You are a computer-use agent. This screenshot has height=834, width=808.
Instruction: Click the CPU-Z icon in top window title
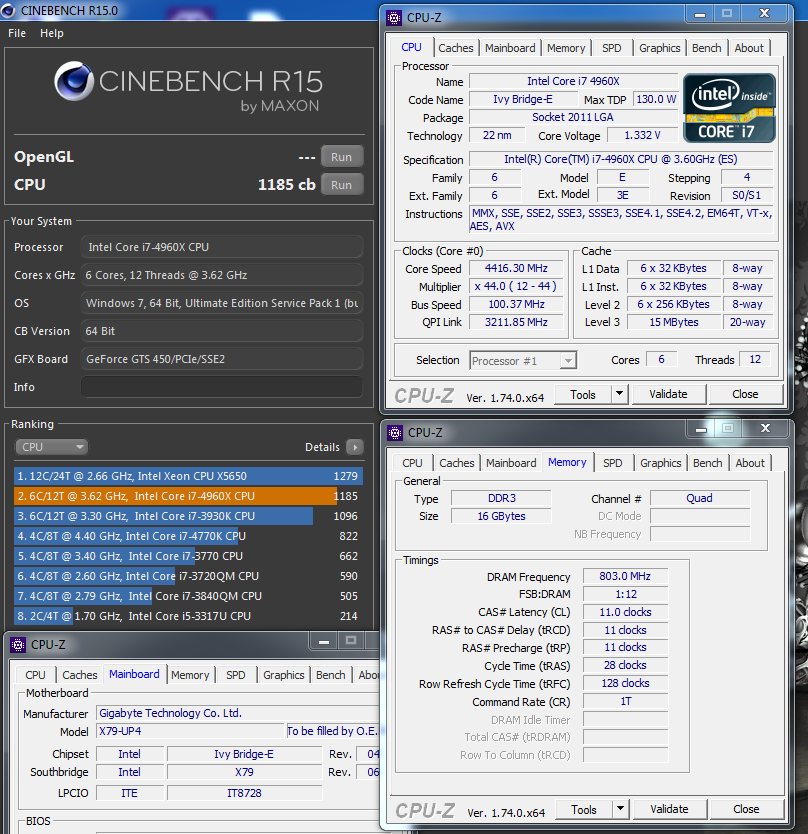[x=394, y=18]
